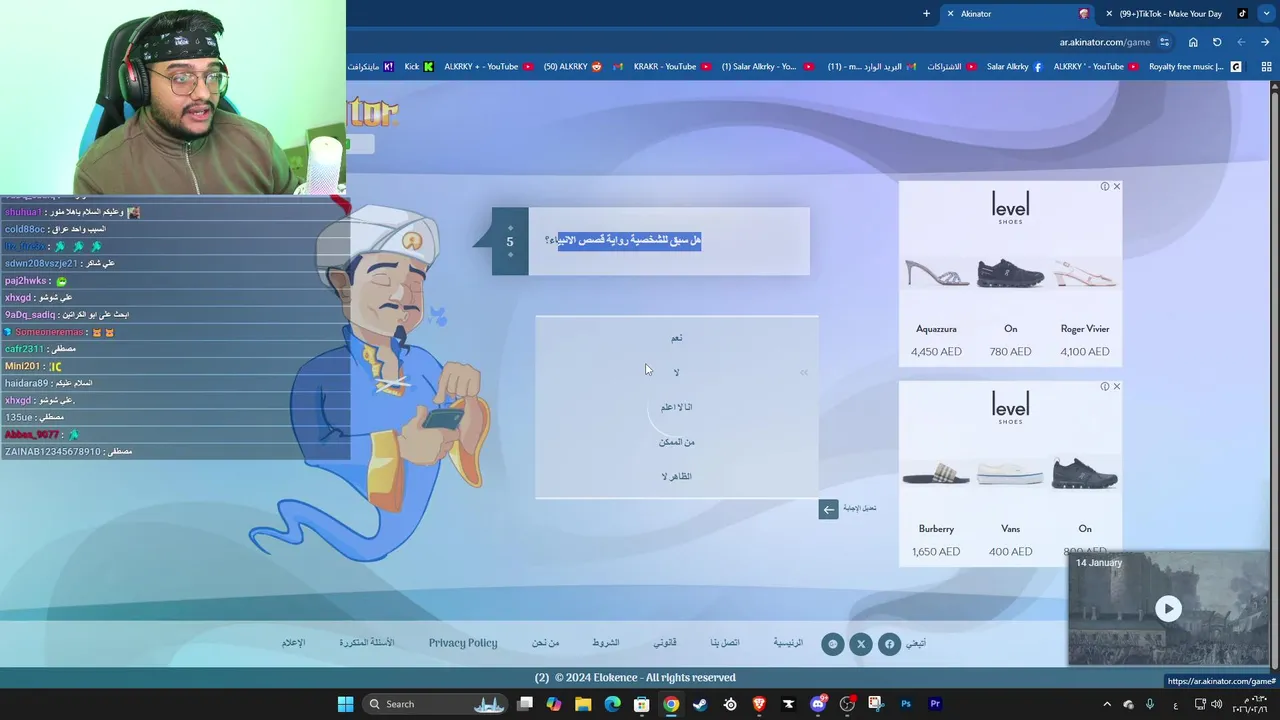Navigate back in browser
This screenshot has width=1280, height=720.
tap(1266, 42)
